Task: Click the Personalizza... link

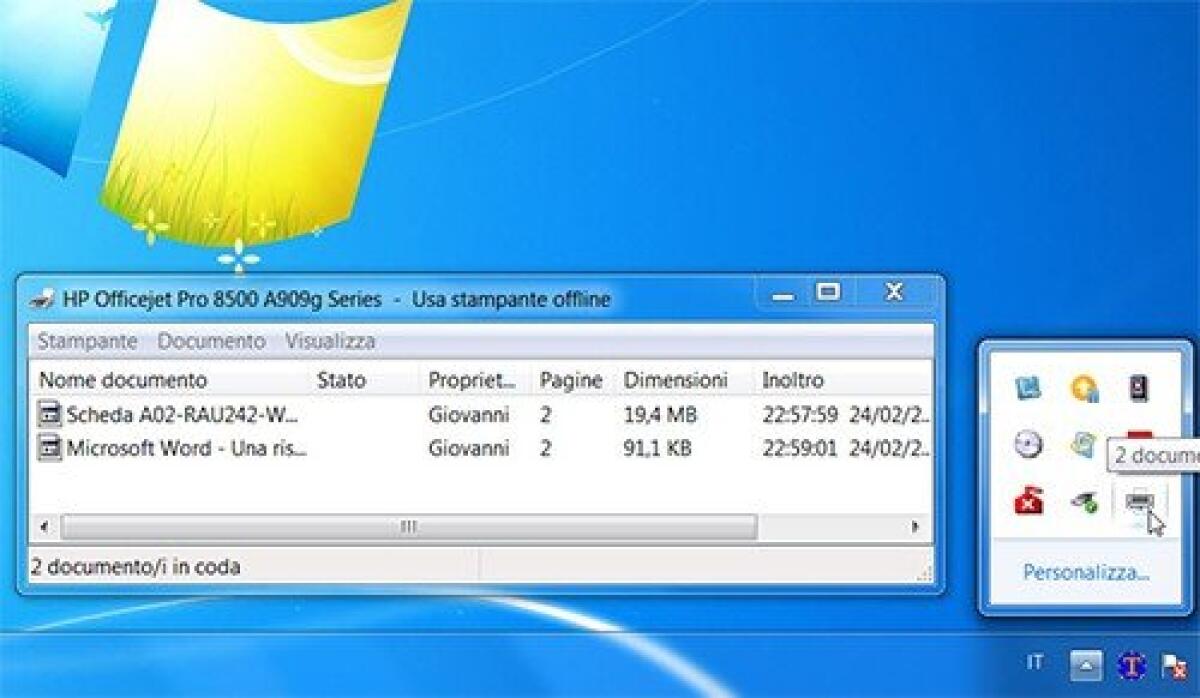Action: [1086, 573]
